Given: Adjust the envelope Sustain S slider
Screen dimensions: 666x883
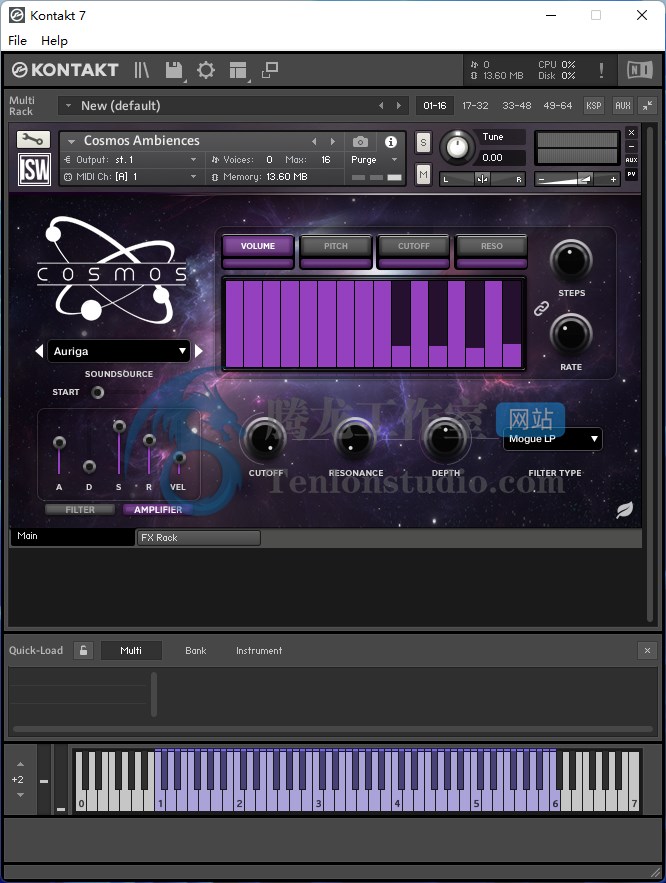Looking at the screenshot, I should coord(119,426).
